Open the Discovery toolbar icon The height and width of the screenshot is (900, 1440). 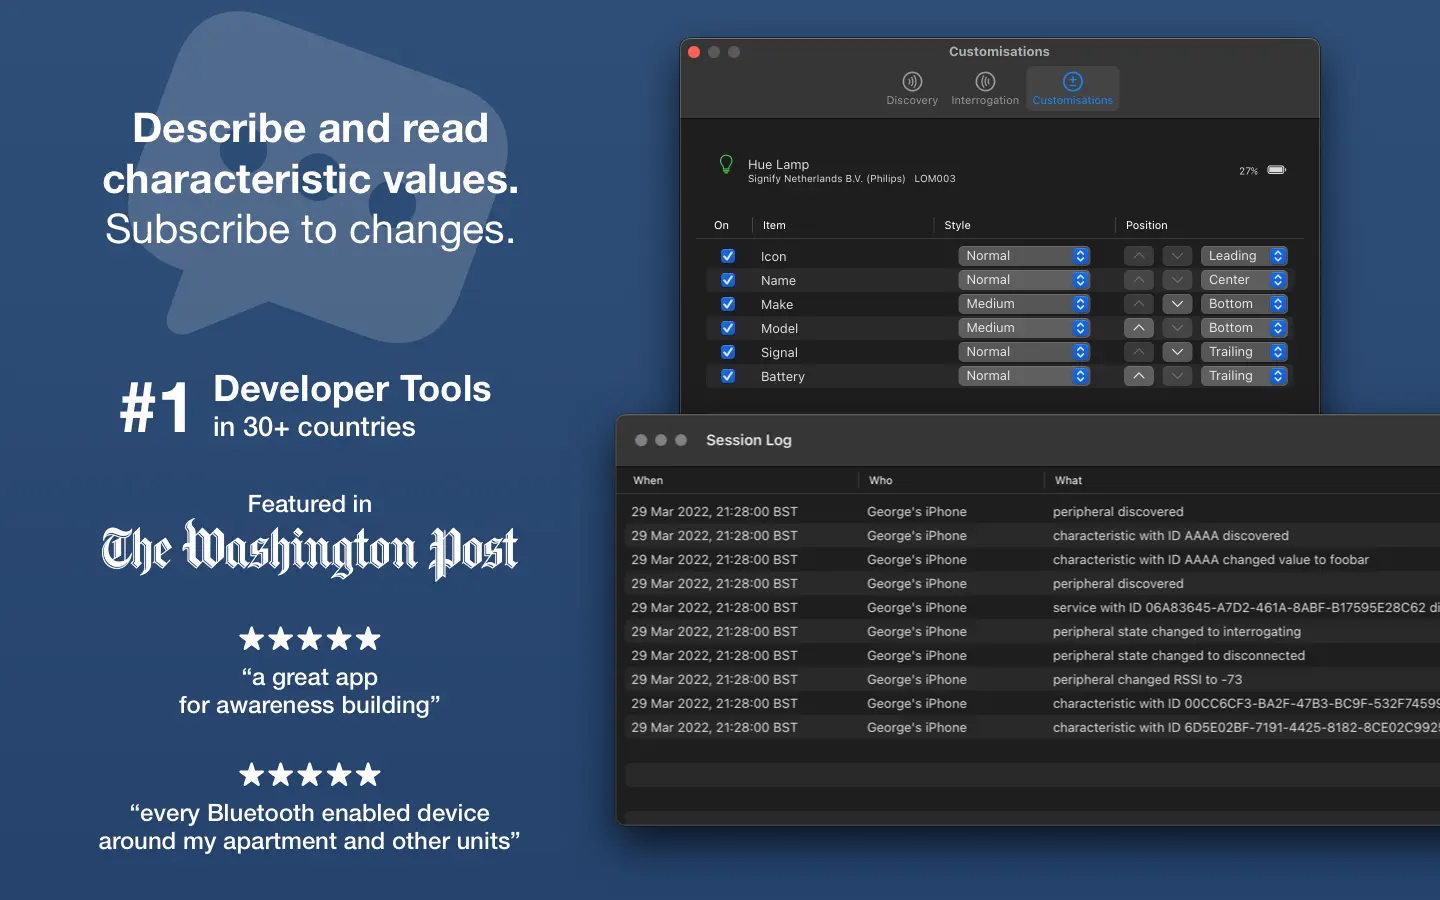[x=912, y=88]
